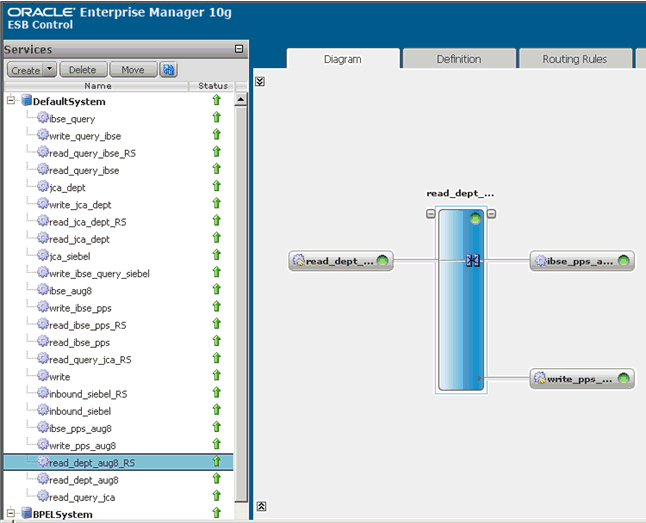Click the Delete button
646x523 pixels.
coord(83,70)
